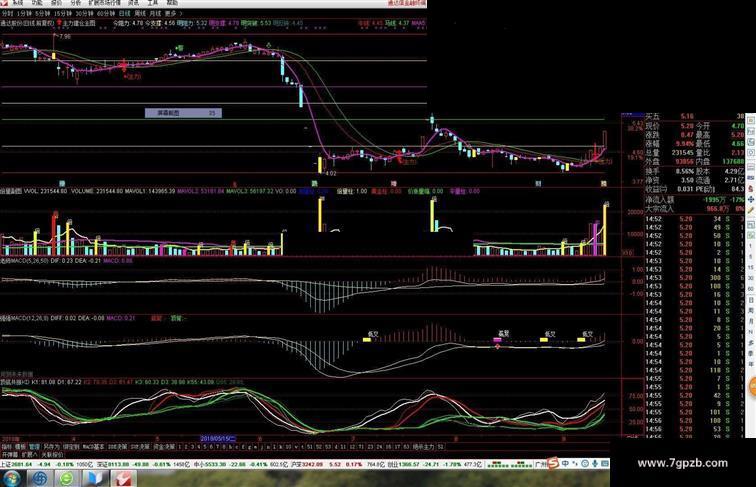Screen dimensions: 756x487
Task: Click the topmost icon of right sidebar
Action: tap(751, 119)
